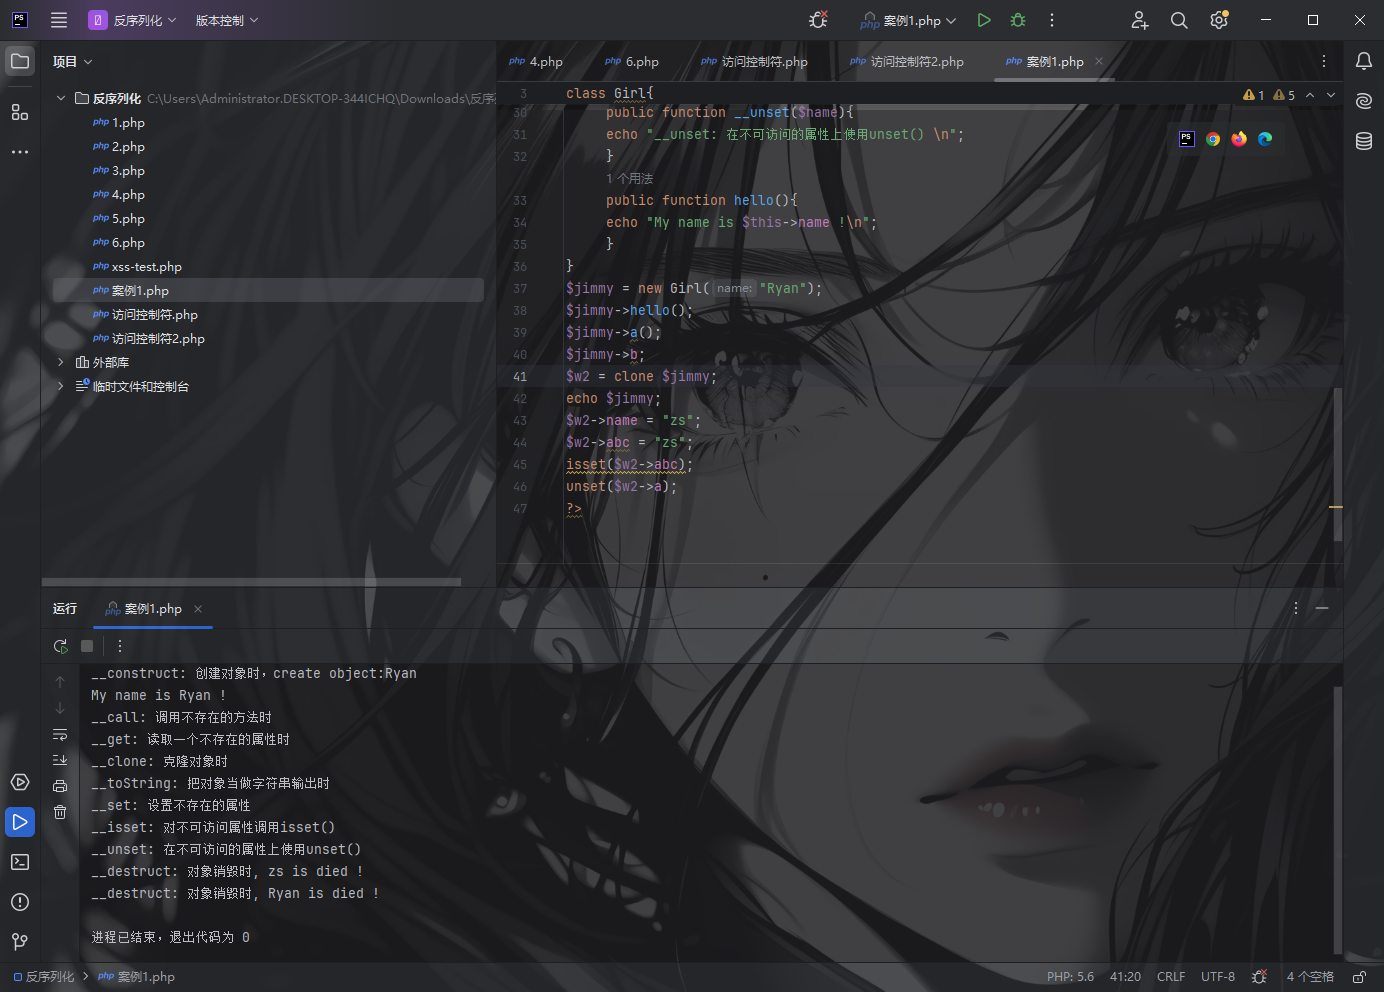Show more tool windows ellipsis
Screen dimensions: 1384x992
point(20,152)
